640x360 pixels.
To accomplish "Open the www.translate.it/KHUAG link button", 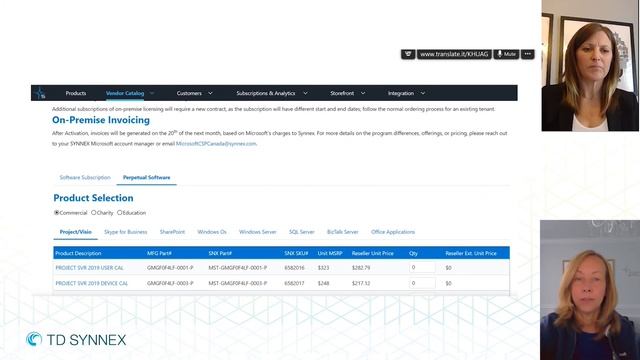I will coord(454,54).
